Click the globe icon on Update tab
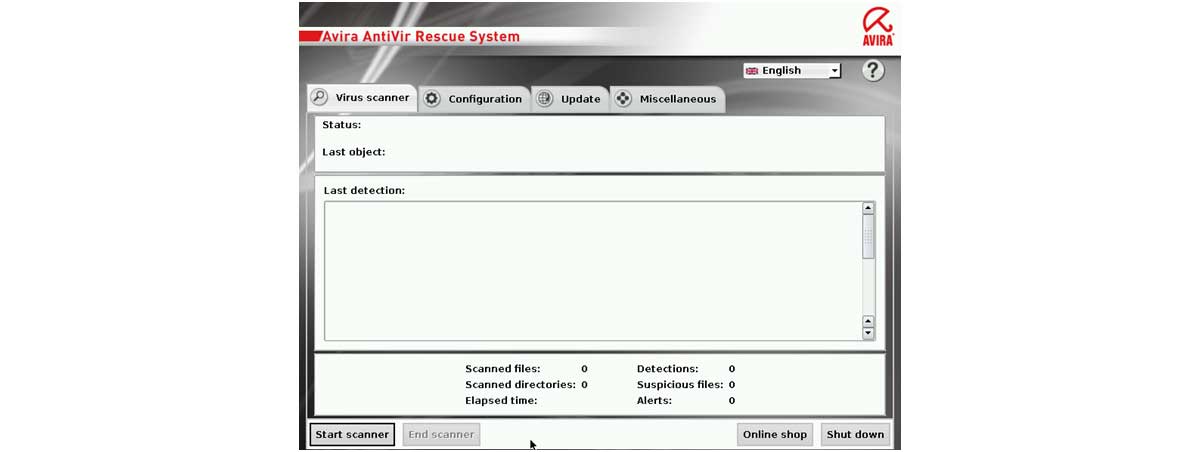 click(545, 99)
